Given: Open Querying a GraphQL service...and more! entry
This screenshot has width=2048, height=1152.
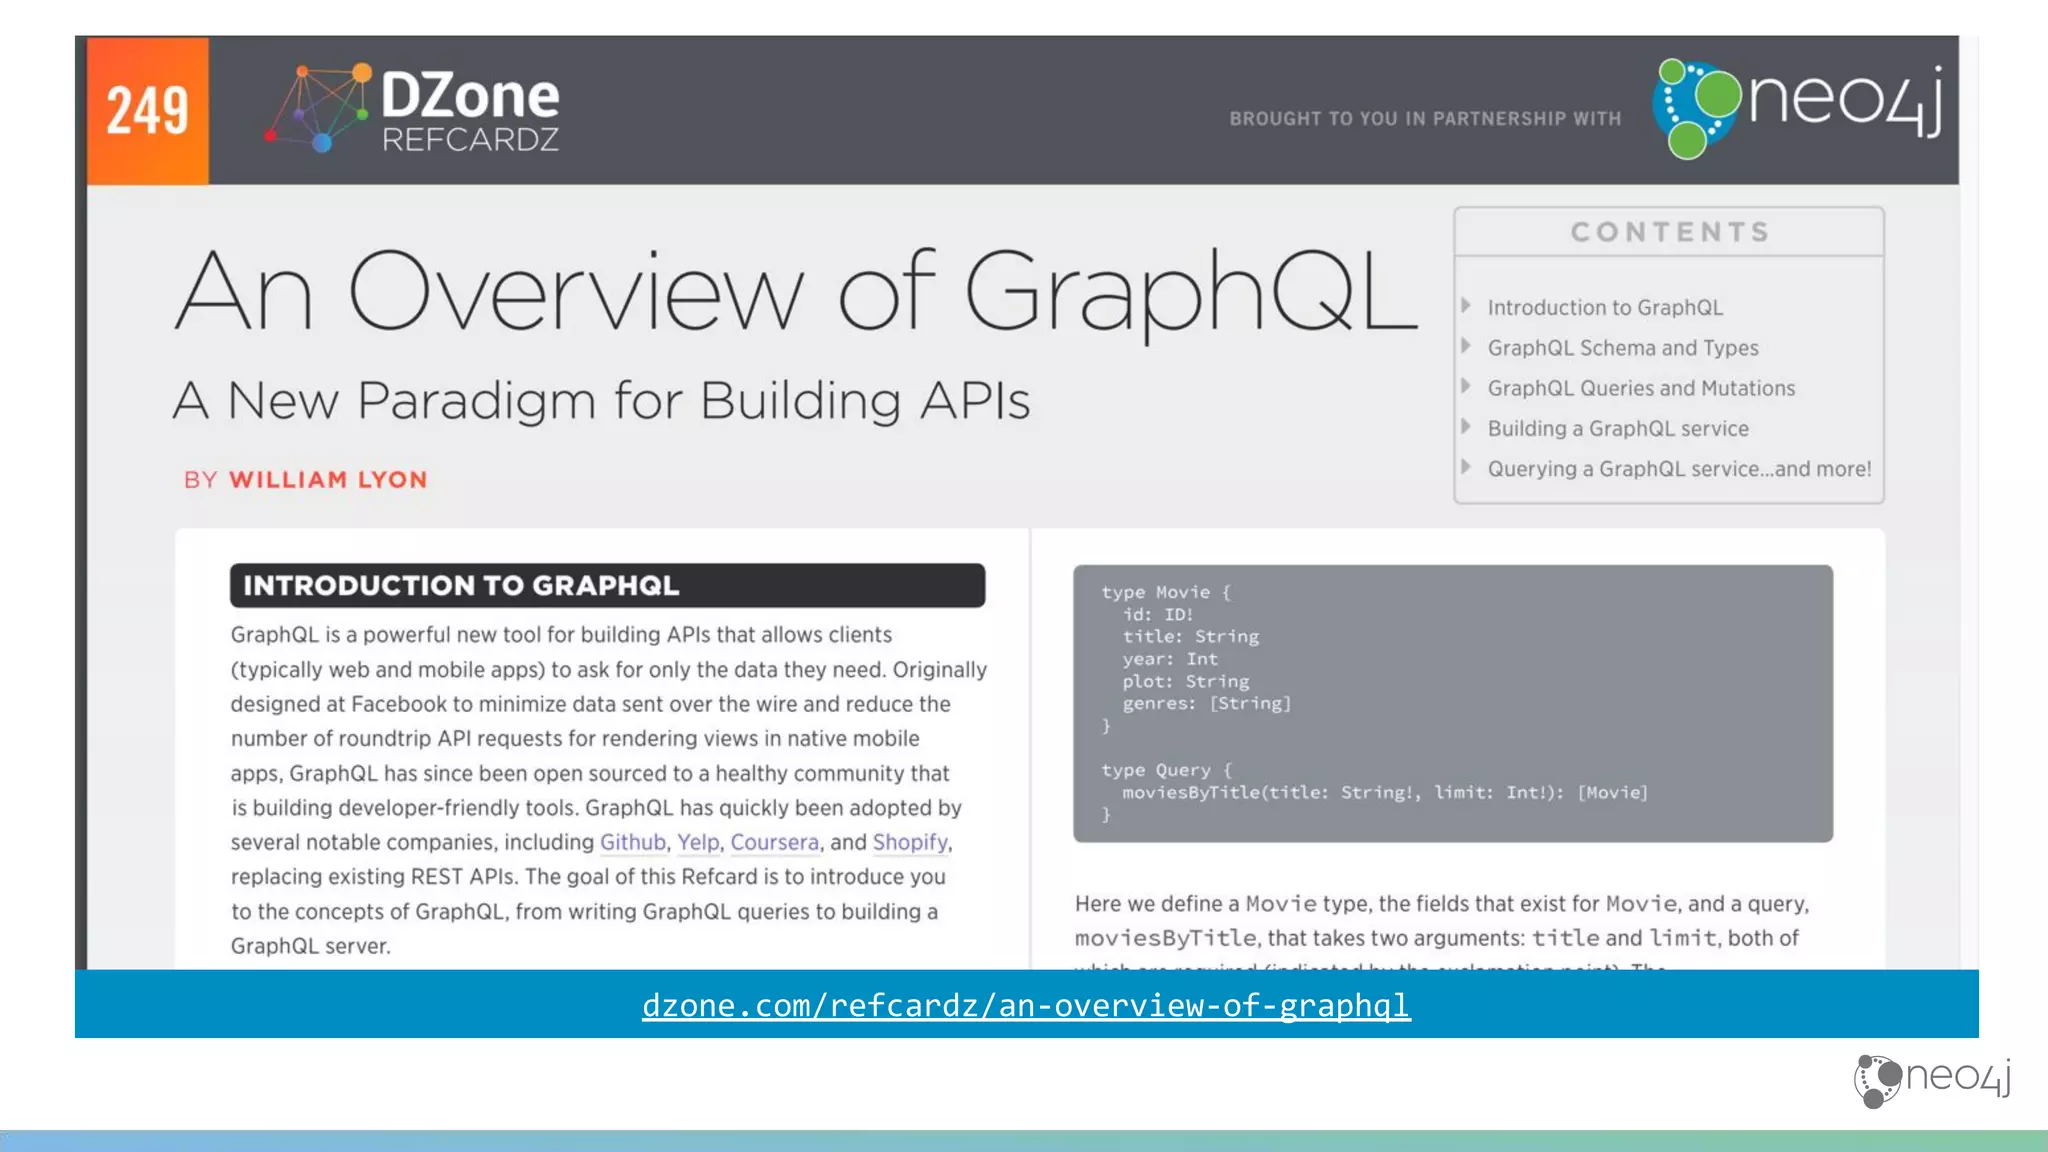Looking at the screenshot, I should (1679, 469).
